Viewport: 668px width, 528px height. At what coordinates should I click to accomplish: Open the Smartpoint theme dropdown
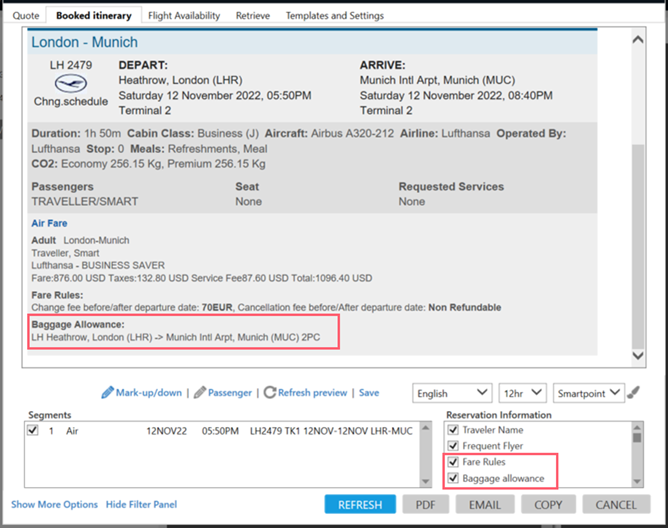pyautogui.click(x=590, y=393)
